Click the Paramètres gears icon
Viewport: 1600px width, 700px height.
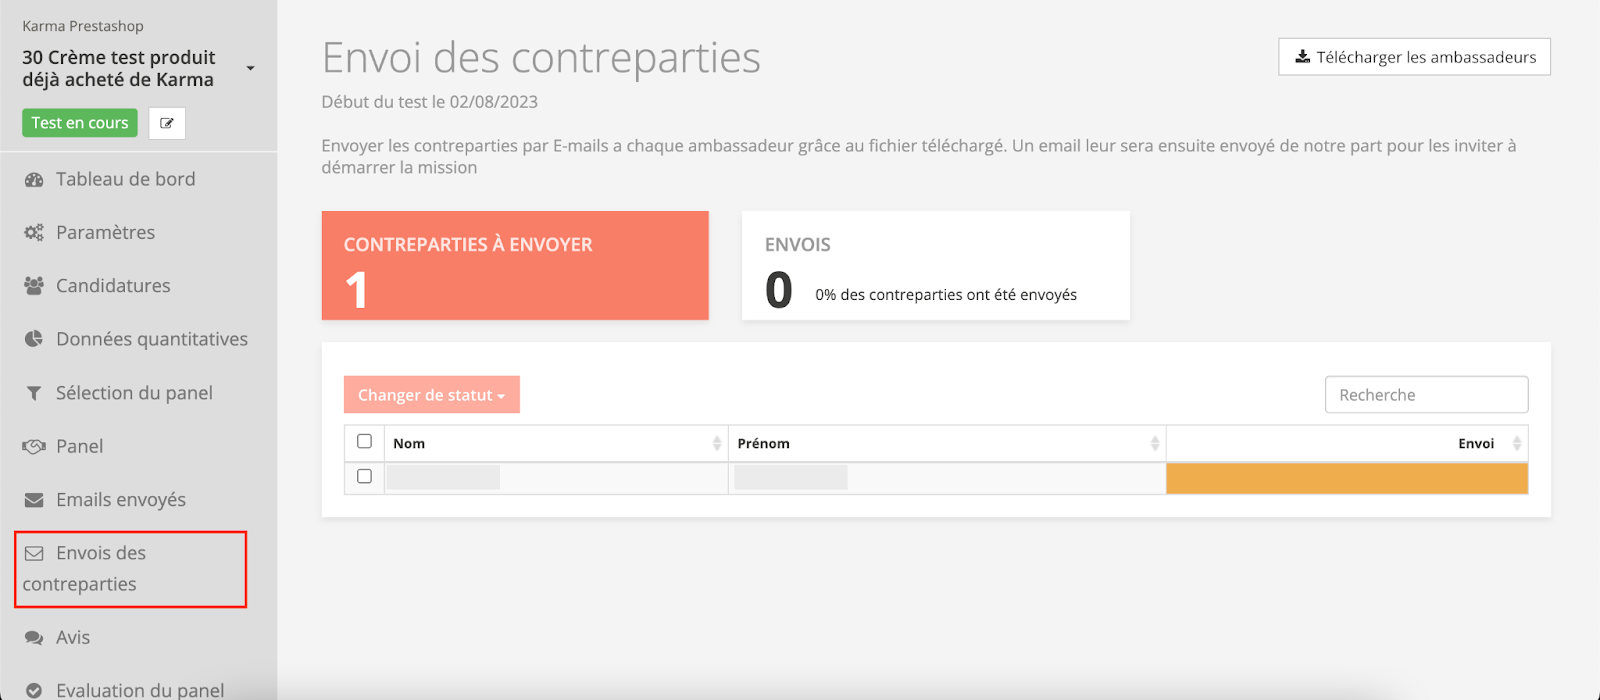click(x=34, y=233)
